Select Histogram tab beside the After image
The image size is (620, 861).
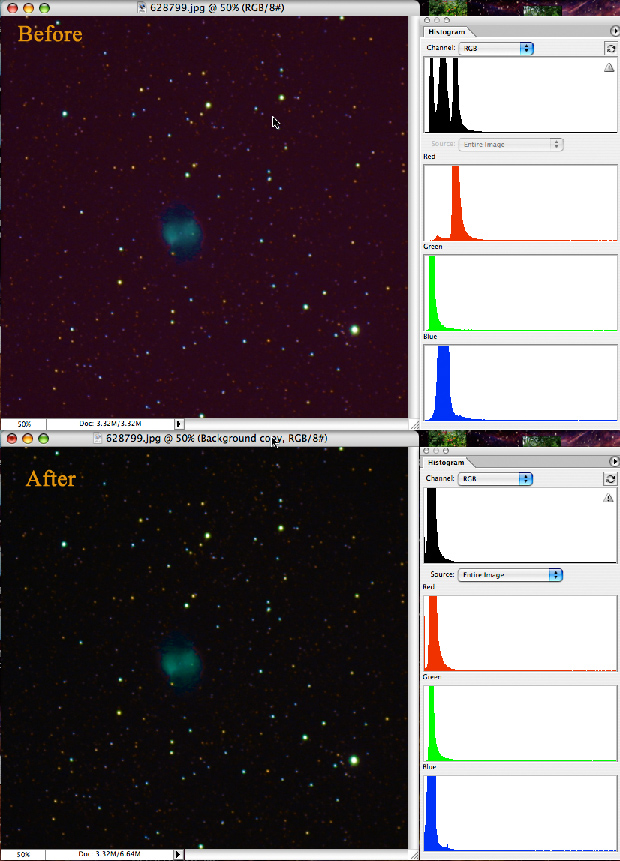pyautogui.click(x=446, y=462)
